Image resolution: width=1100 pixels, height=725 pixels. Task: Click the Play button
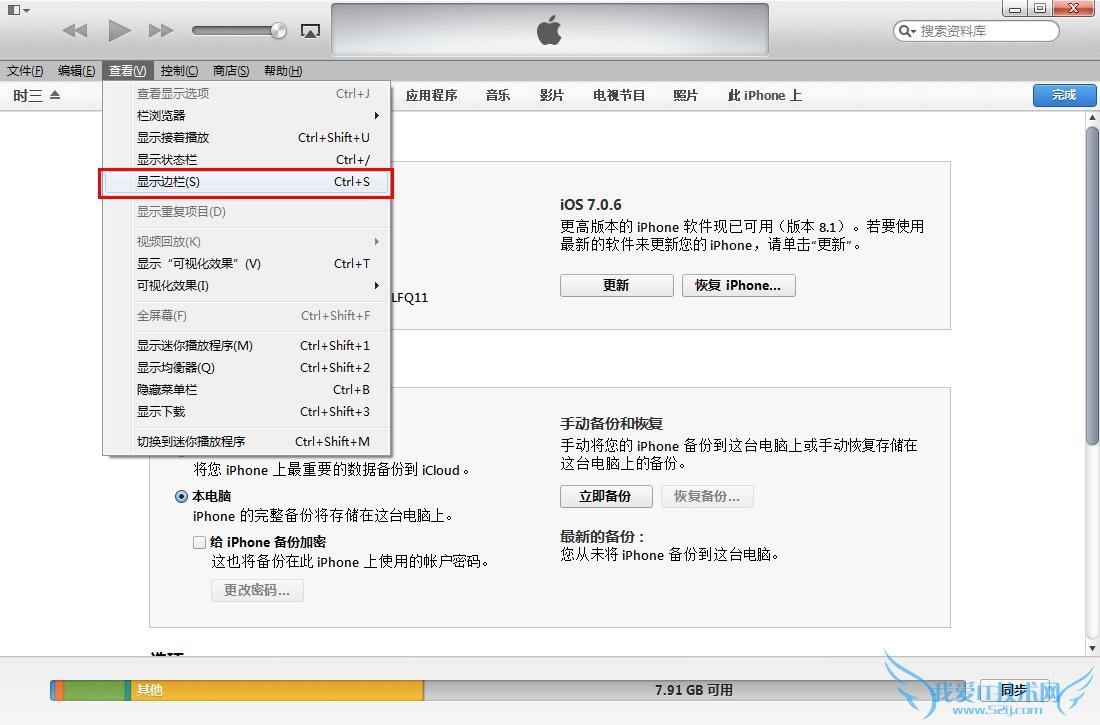pyautogui.click(x=119, y=30)
